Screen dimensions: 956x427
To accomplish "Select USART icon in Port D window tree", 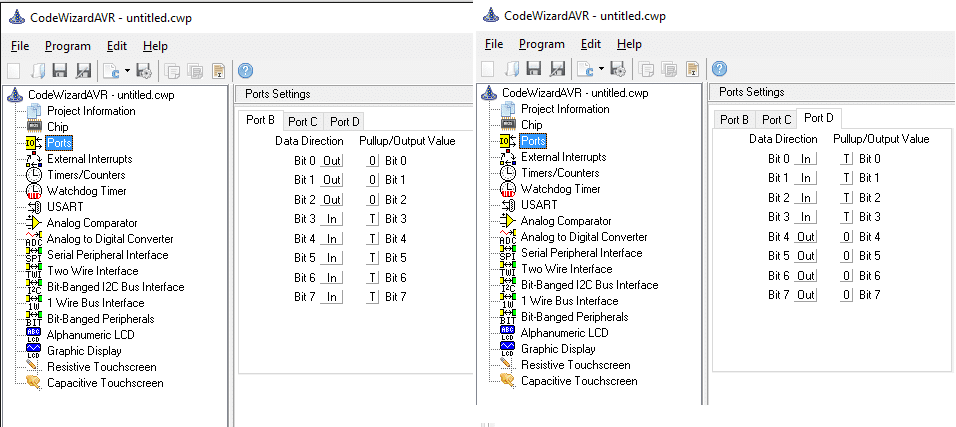I will (x=508, y=205).
